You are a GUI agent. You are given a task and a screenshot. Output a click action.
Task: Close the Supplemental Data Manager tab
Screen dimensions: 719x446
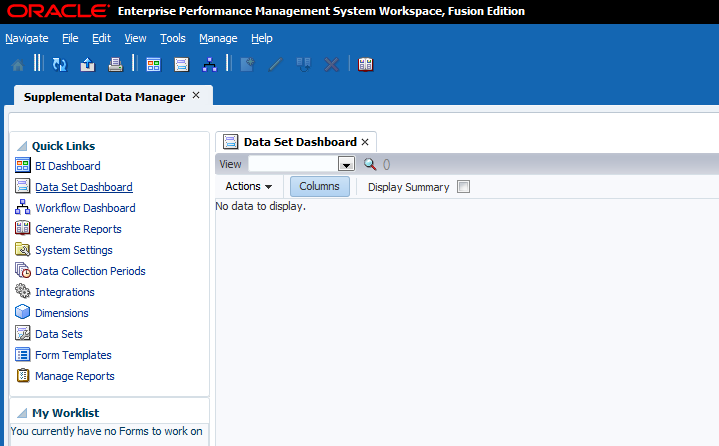[x=196, y=95]
